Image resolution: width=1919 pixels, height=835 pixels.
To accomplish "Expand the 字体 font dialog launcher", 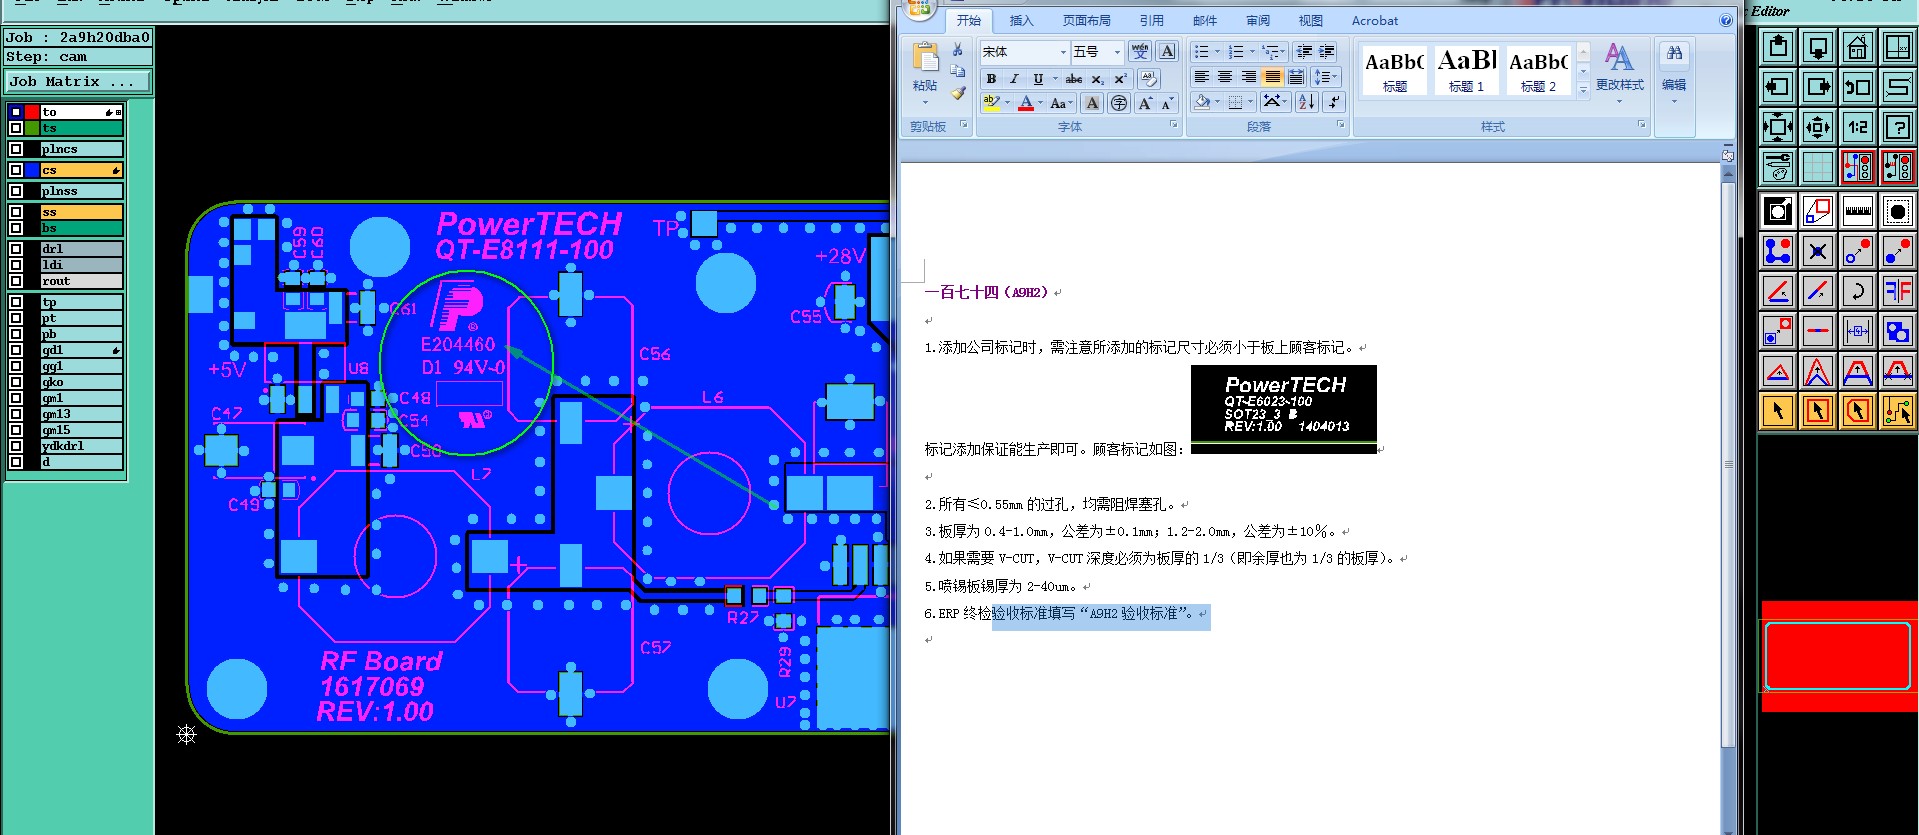I will click(1174, 126).
